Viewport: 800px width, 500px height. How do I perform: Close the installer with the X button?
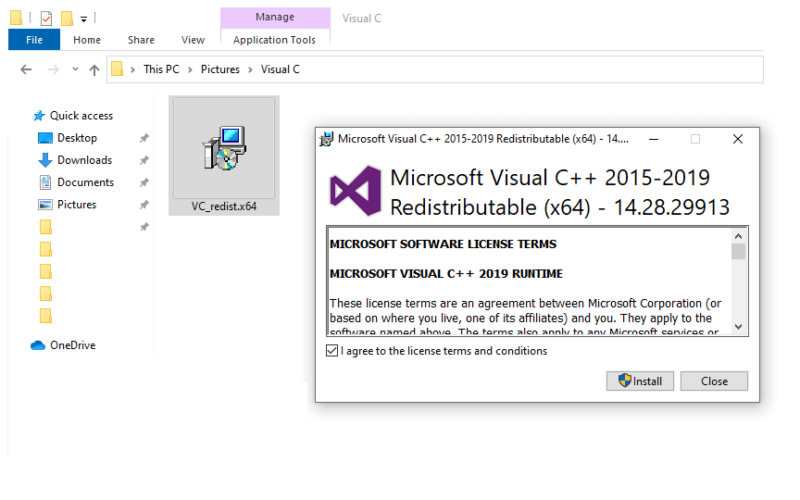click(738, 139)
